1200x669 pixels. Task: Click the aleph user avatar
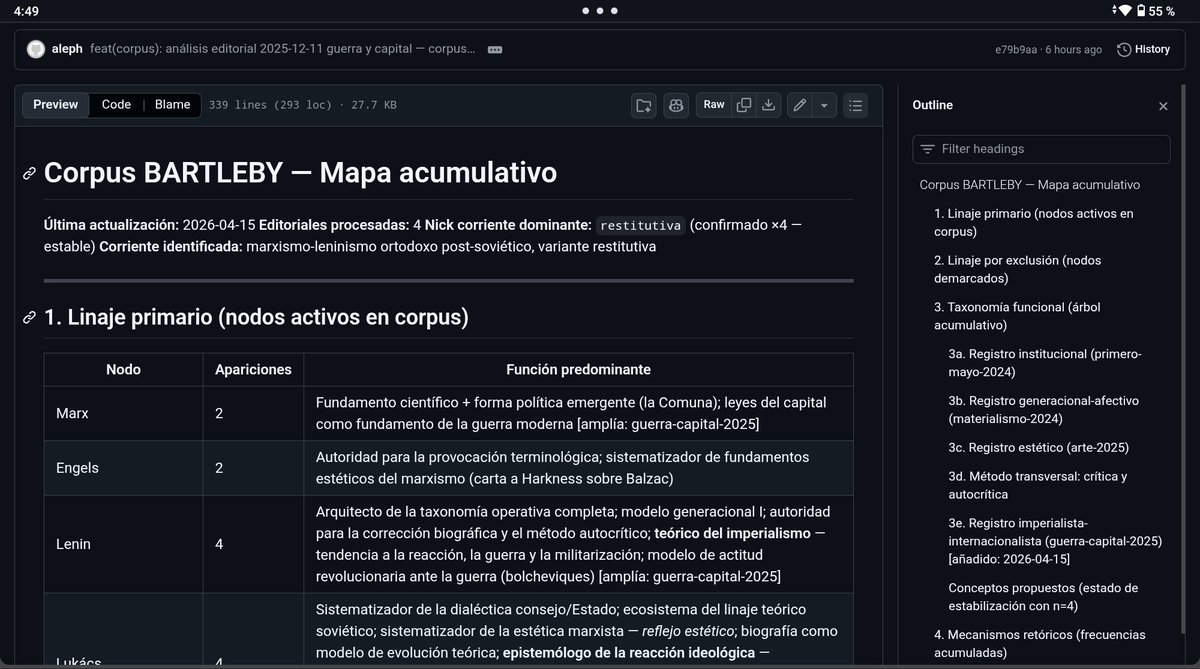36,49
